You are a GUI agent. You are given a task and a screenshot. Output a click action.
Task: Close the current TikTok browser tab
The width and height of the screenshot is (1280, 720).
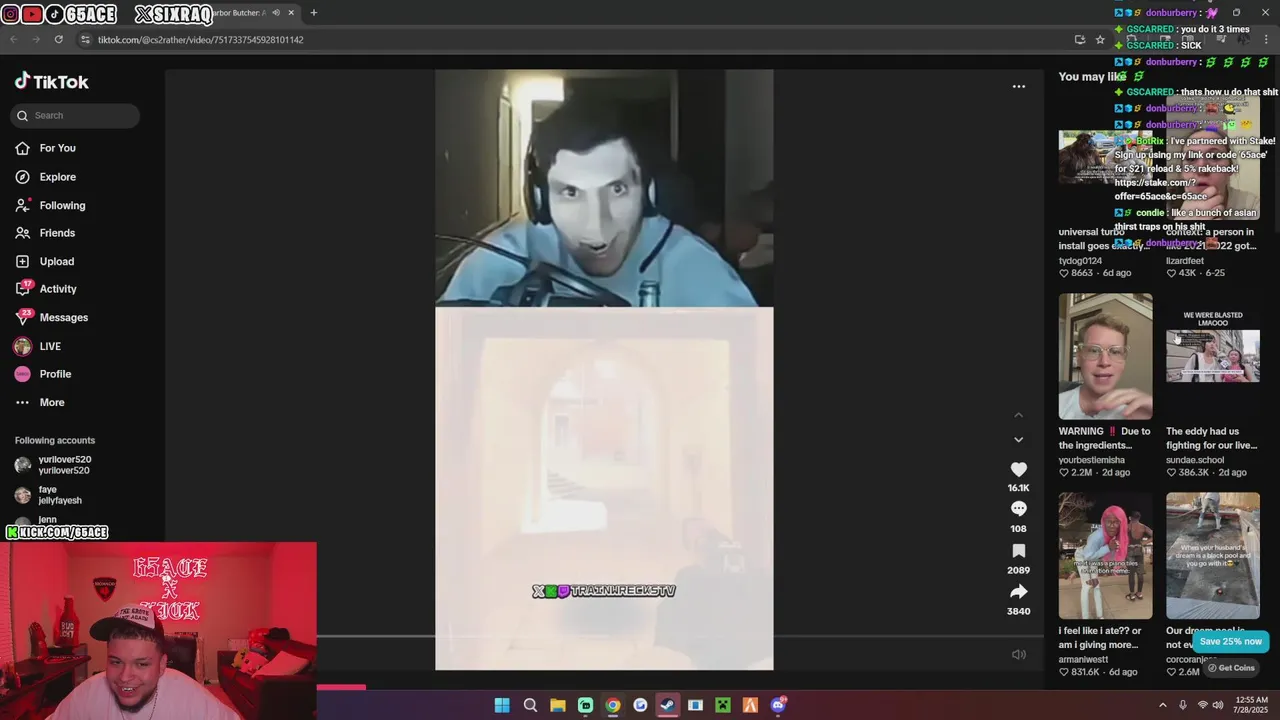[291, 13]
